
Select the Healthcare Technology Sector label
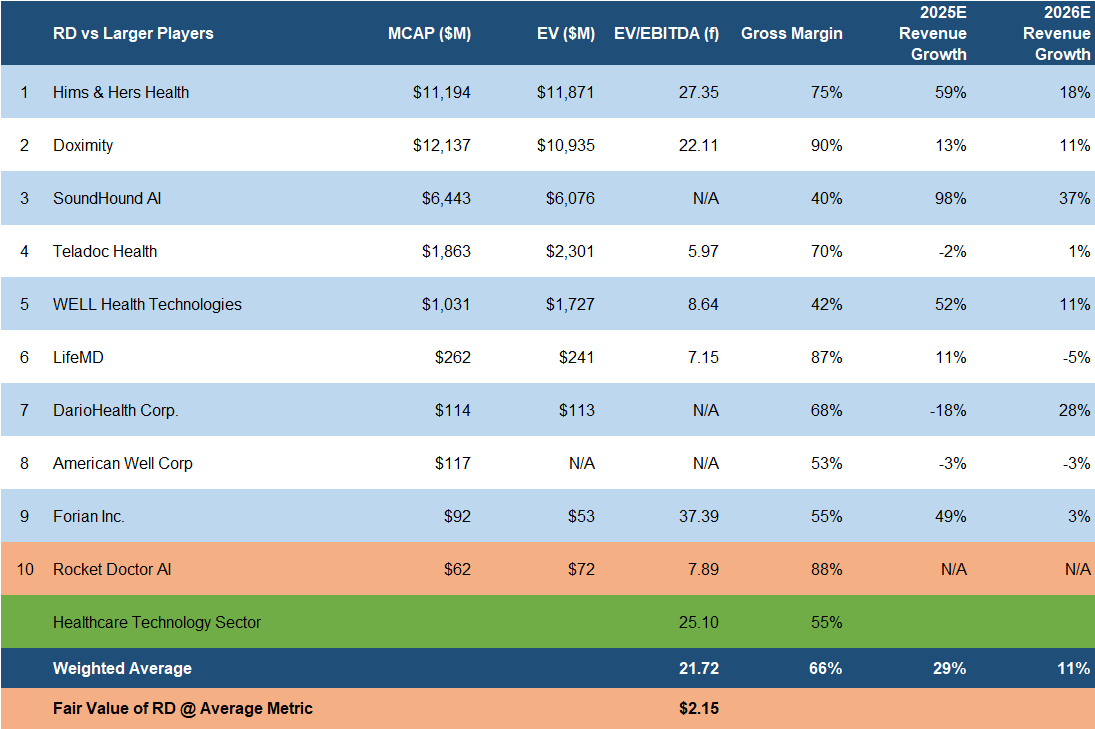tap(157, 622)
